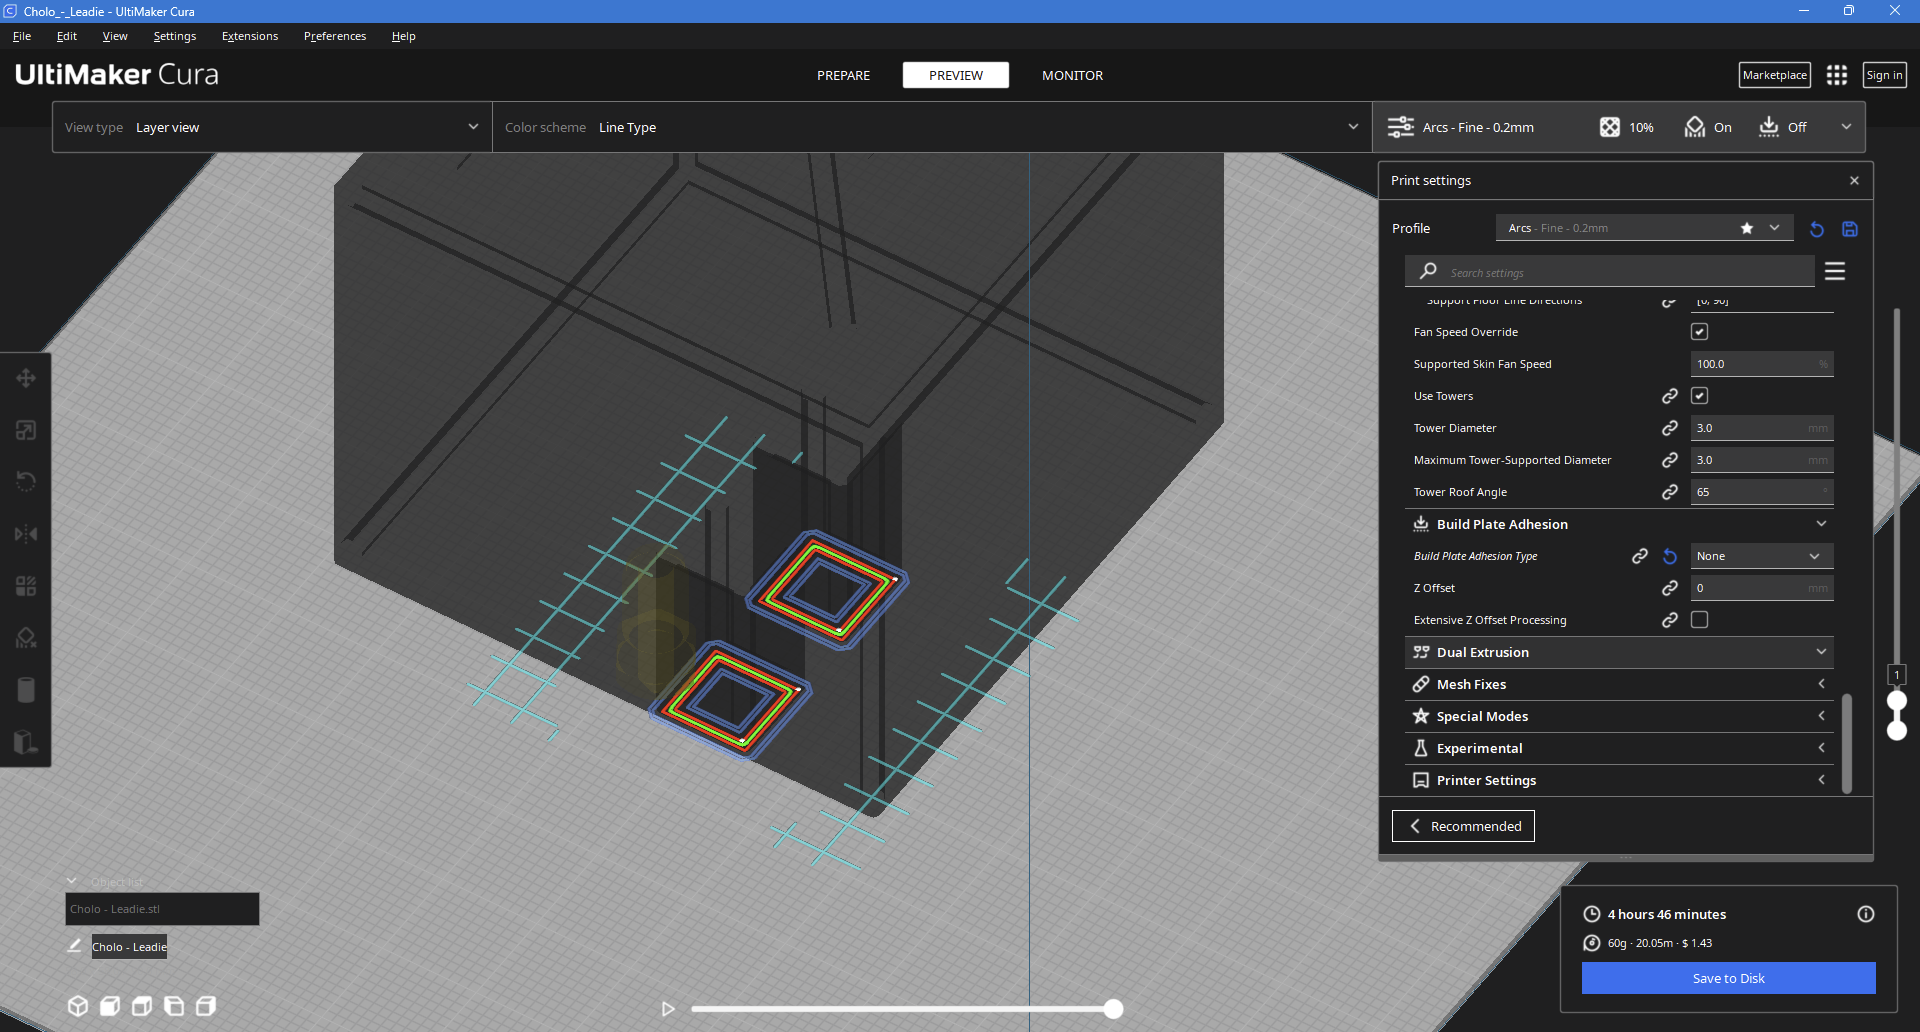The height and width of the screenshot is (1032, 1920).
Task: Open Per Model Settings tool
Action: point(26,585)
